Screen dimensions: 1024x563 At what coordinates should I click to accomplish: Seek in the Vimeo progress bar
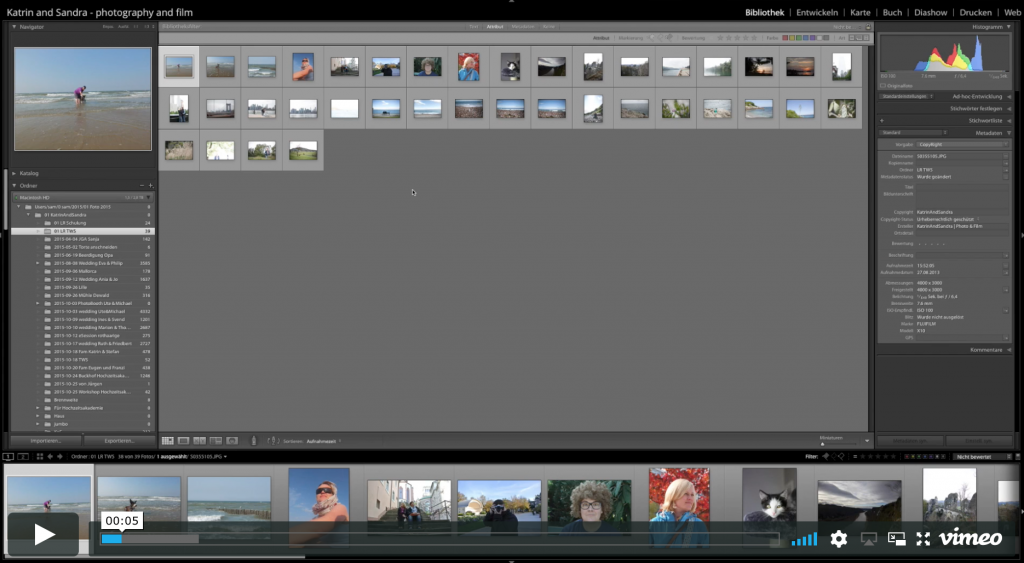[440, 539]
